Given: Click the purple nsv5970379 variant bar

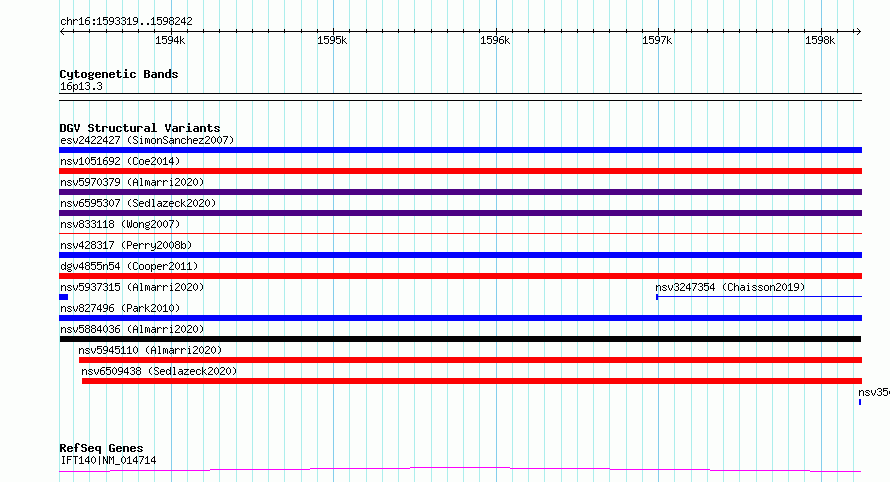Looking at the screenshot, I should 460,192.
